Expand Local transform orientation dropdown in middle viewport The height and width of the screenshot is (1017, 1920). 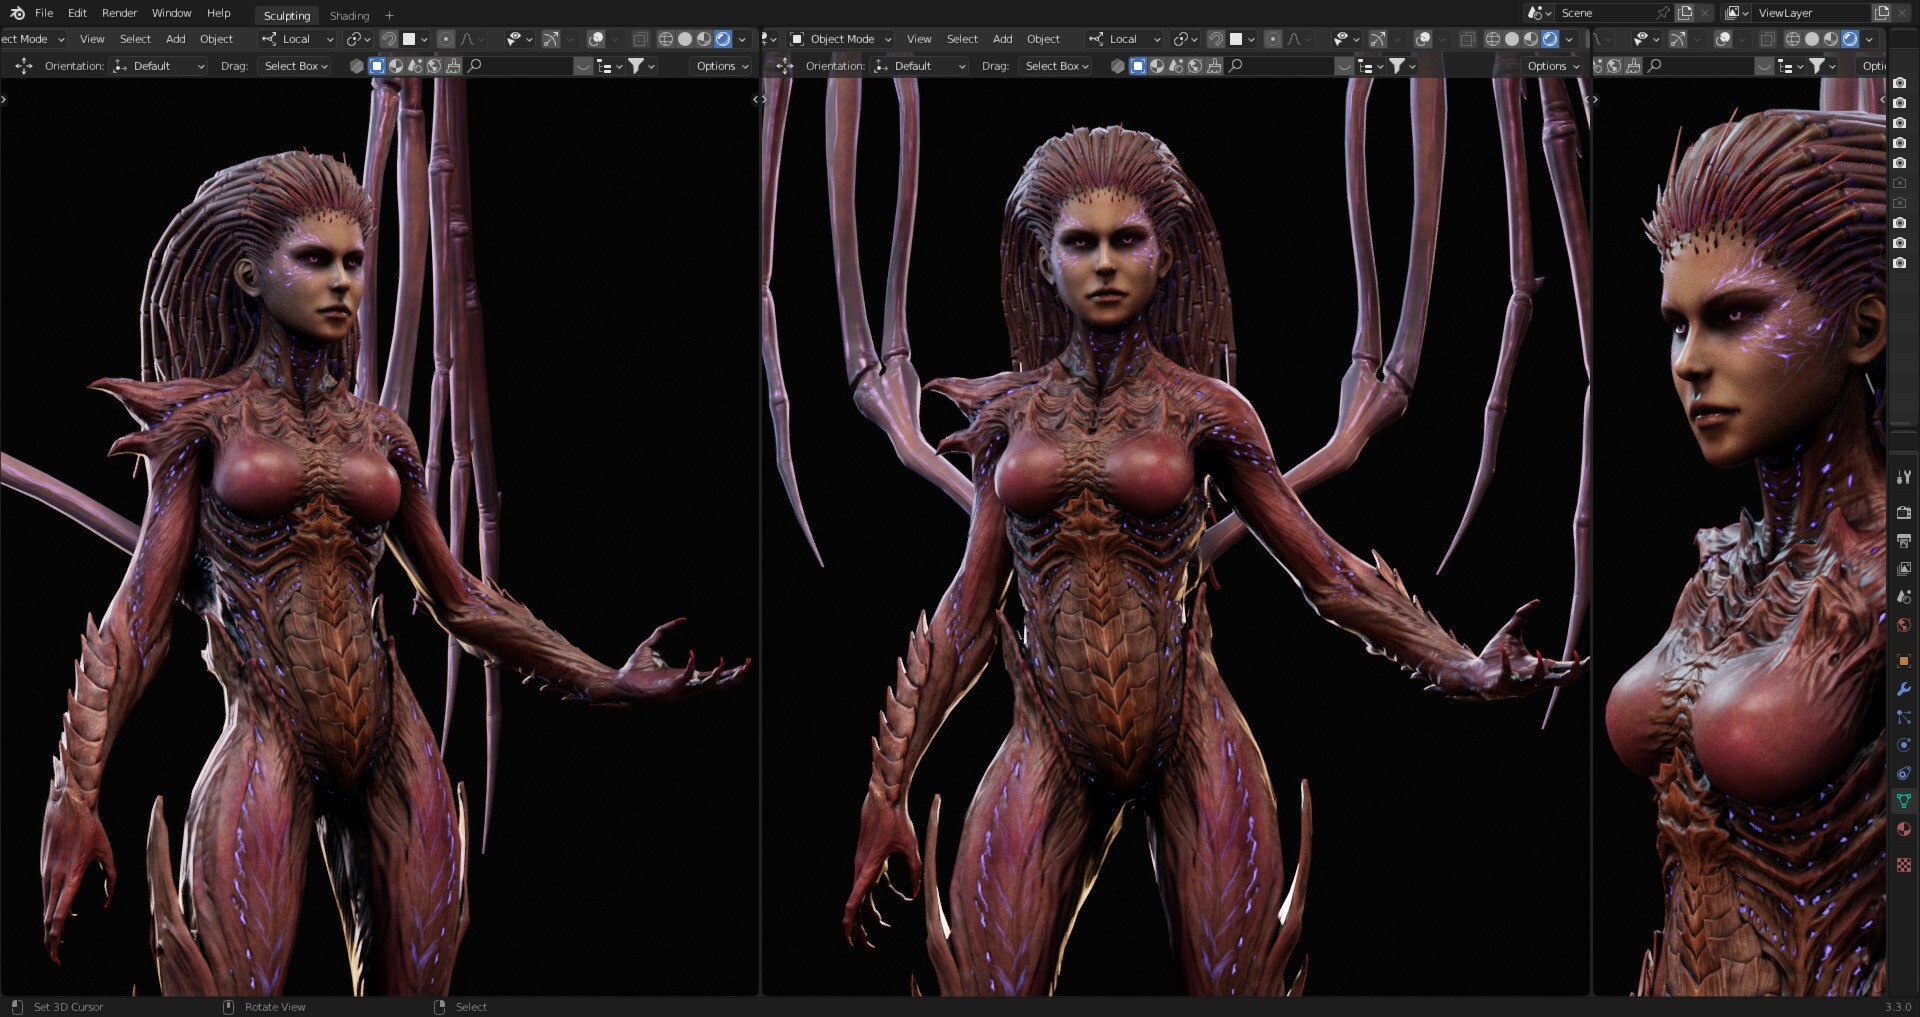click(x=1124, y=39)
